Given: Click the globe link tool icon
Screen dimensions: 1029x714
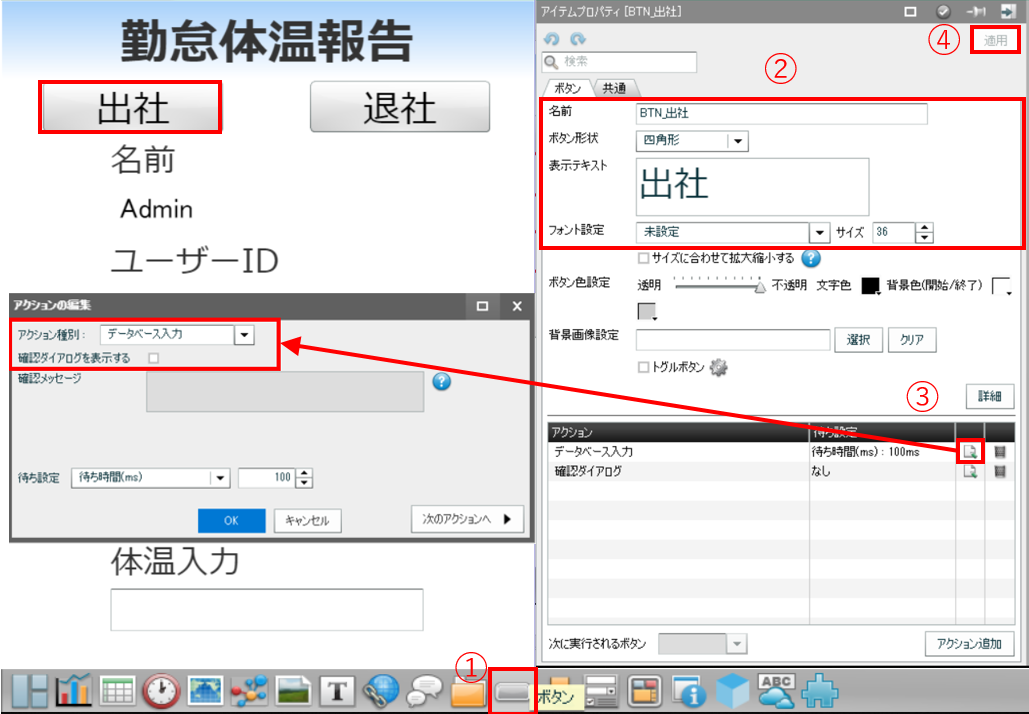Looking at the screenshot, I should pyautogui.click(x=382, y=691).
